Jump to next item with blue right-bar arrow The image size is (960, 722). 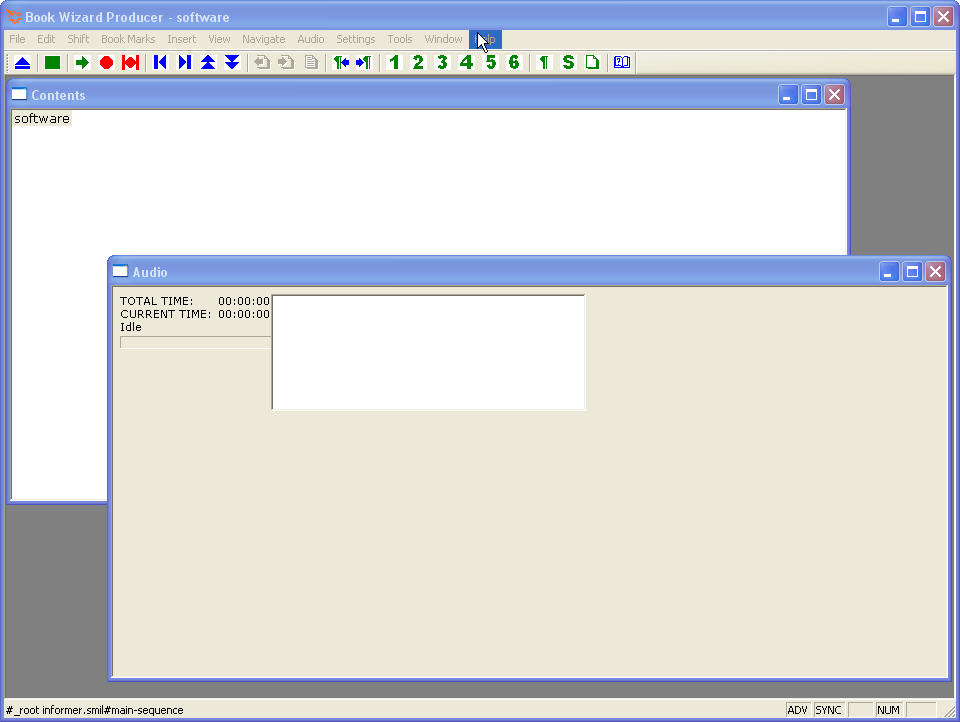[x=184, y=62]
